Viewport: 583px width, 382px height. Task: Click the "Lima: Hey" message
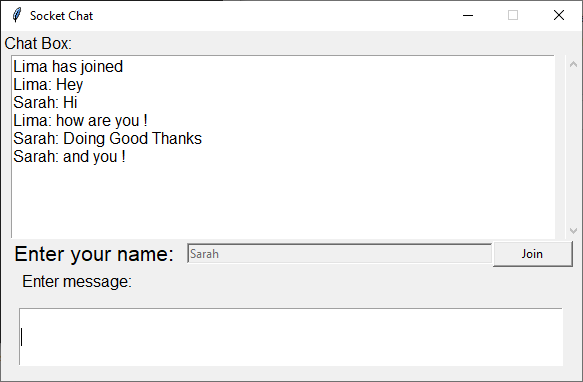[x=48, y=85]
